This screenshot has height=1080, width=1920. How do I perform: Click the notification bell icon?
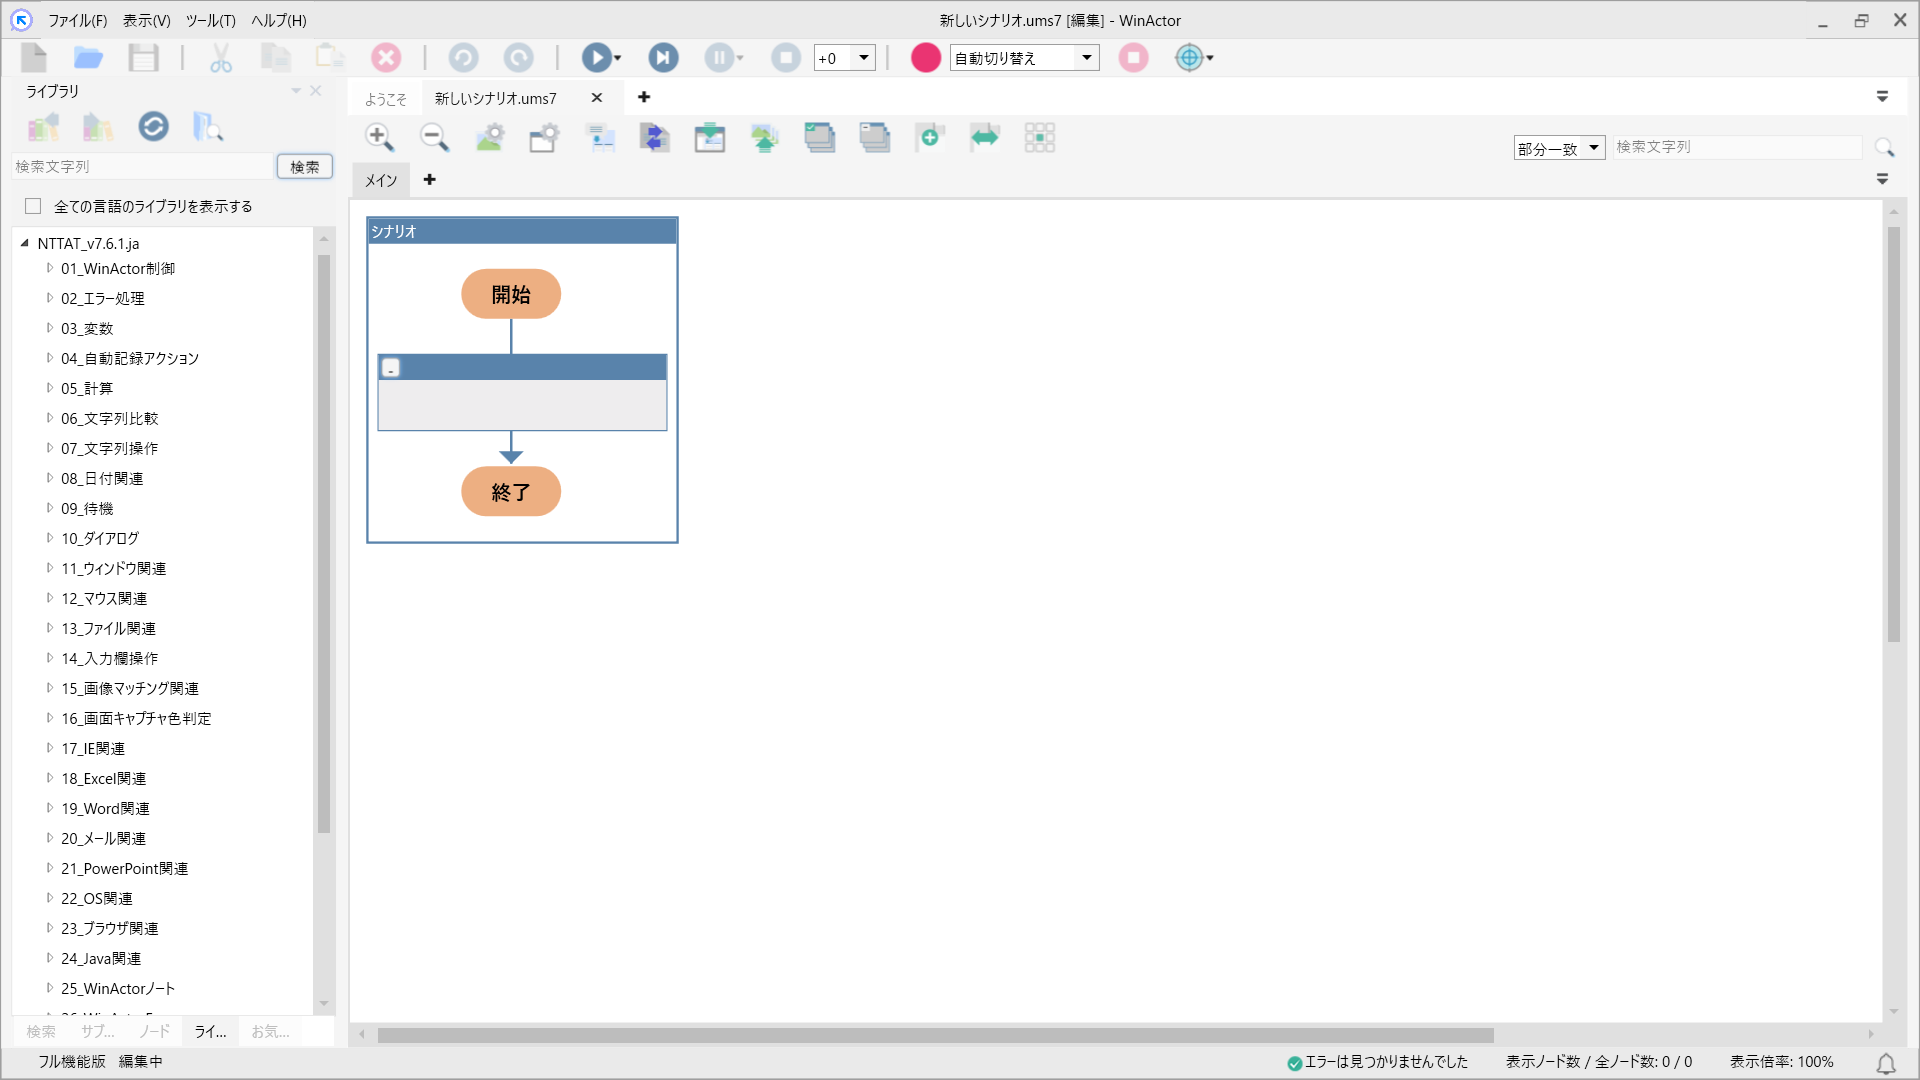(x=1885, y=1063)
